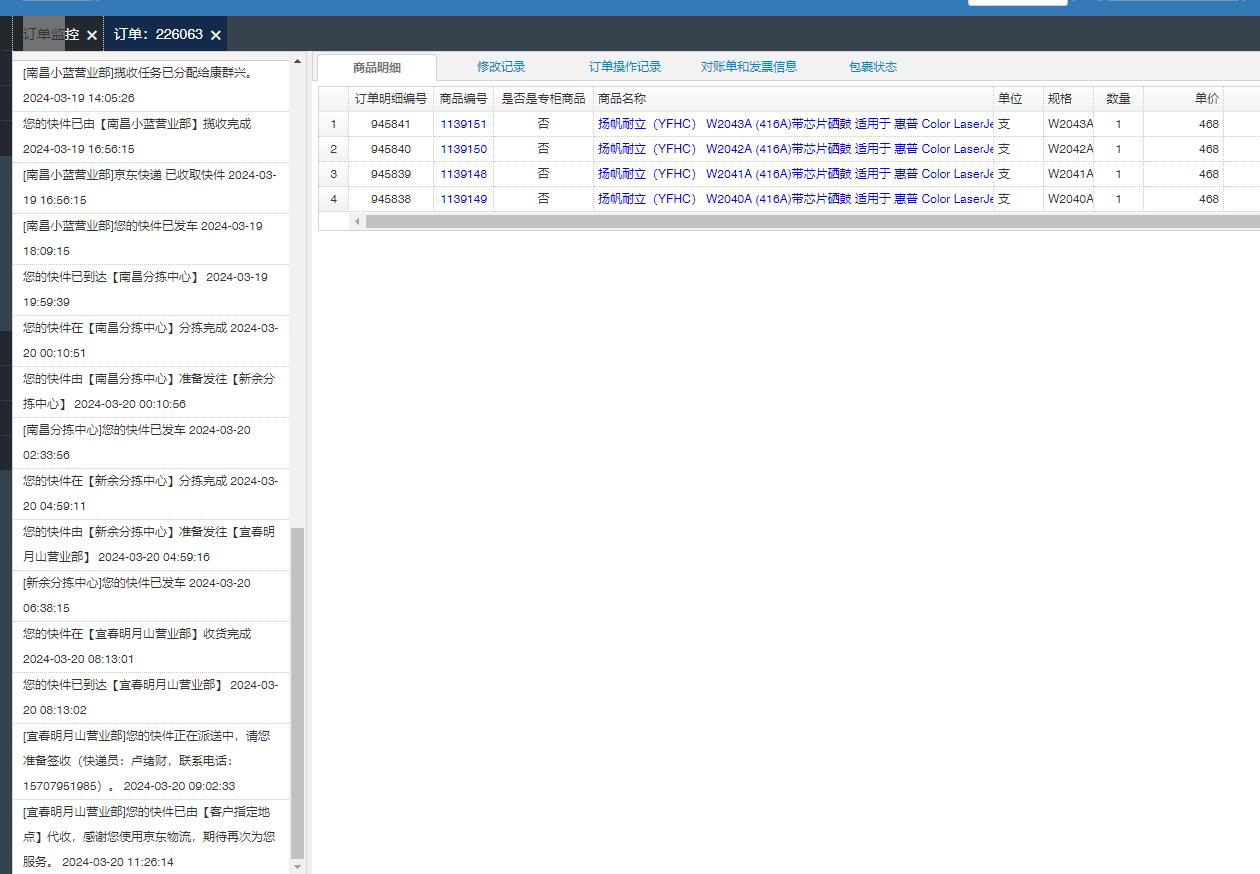Select row number 1 in the table
Screen dimensions: 1260x874
(x=334, y=124)
